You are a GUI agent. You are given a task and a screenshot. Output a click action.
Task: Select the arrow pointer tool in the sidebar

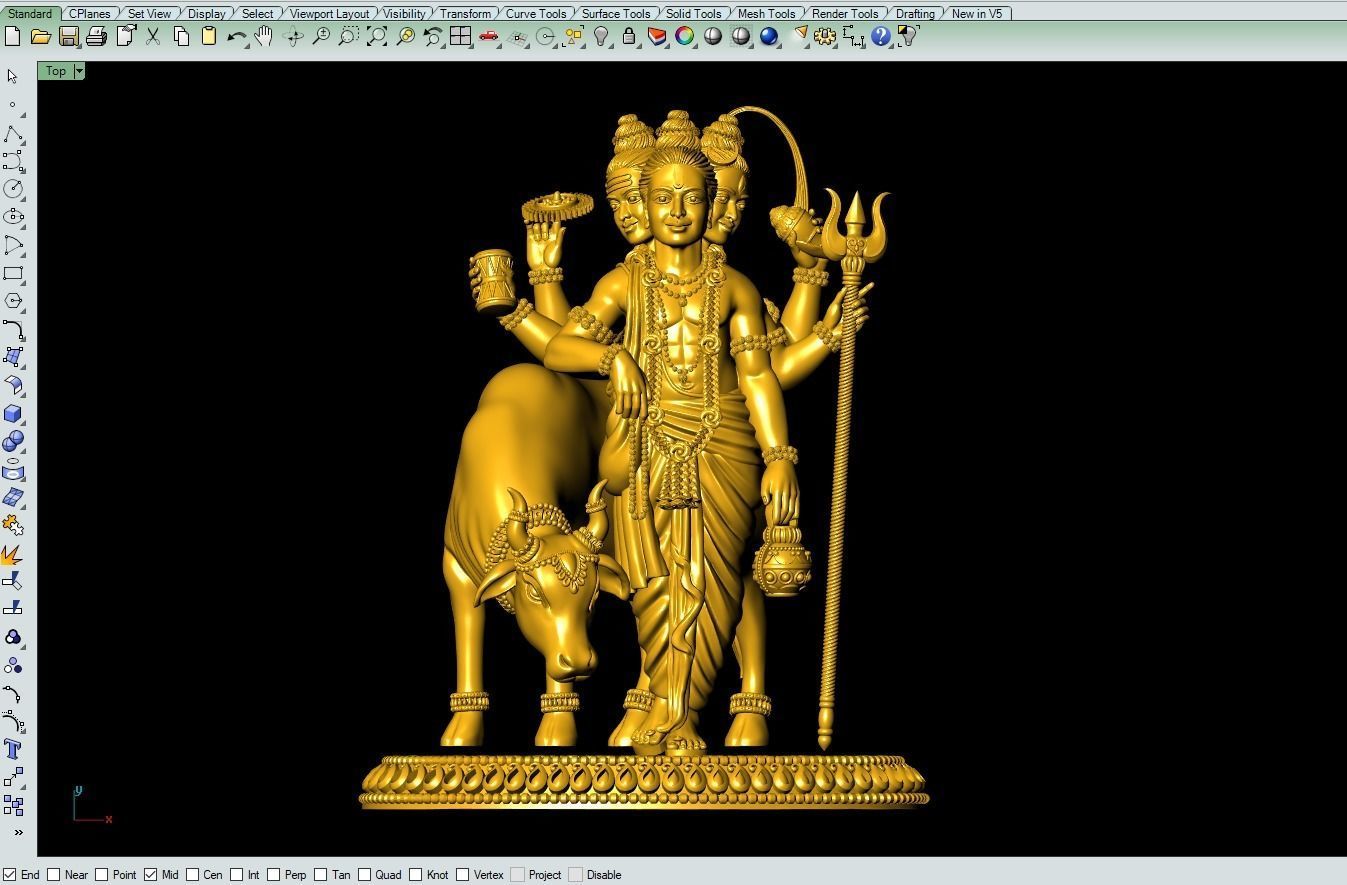click(13, 76)
